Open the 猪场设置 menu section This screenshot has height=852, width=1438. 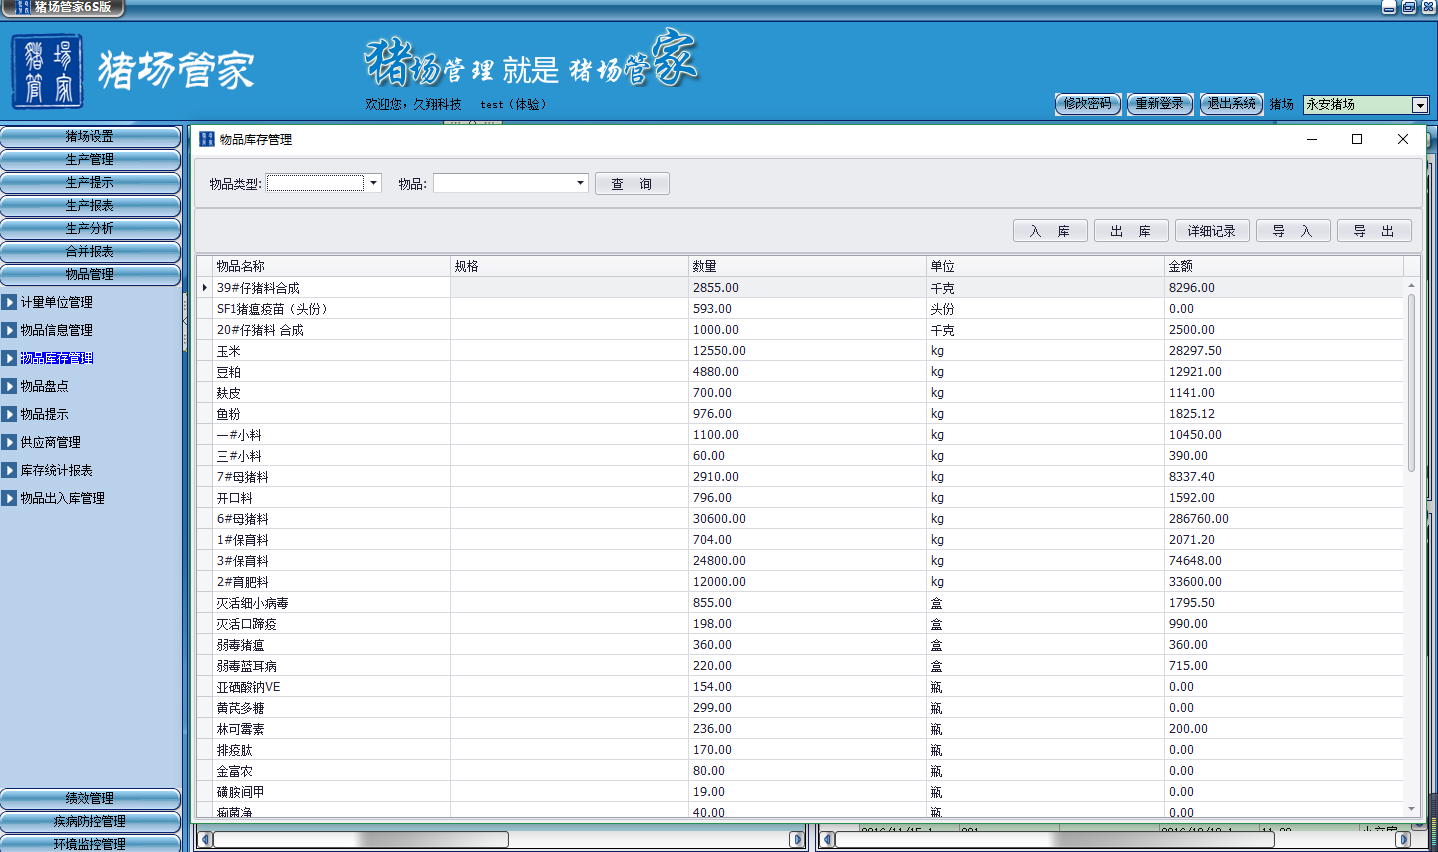[x=90, y=136]
